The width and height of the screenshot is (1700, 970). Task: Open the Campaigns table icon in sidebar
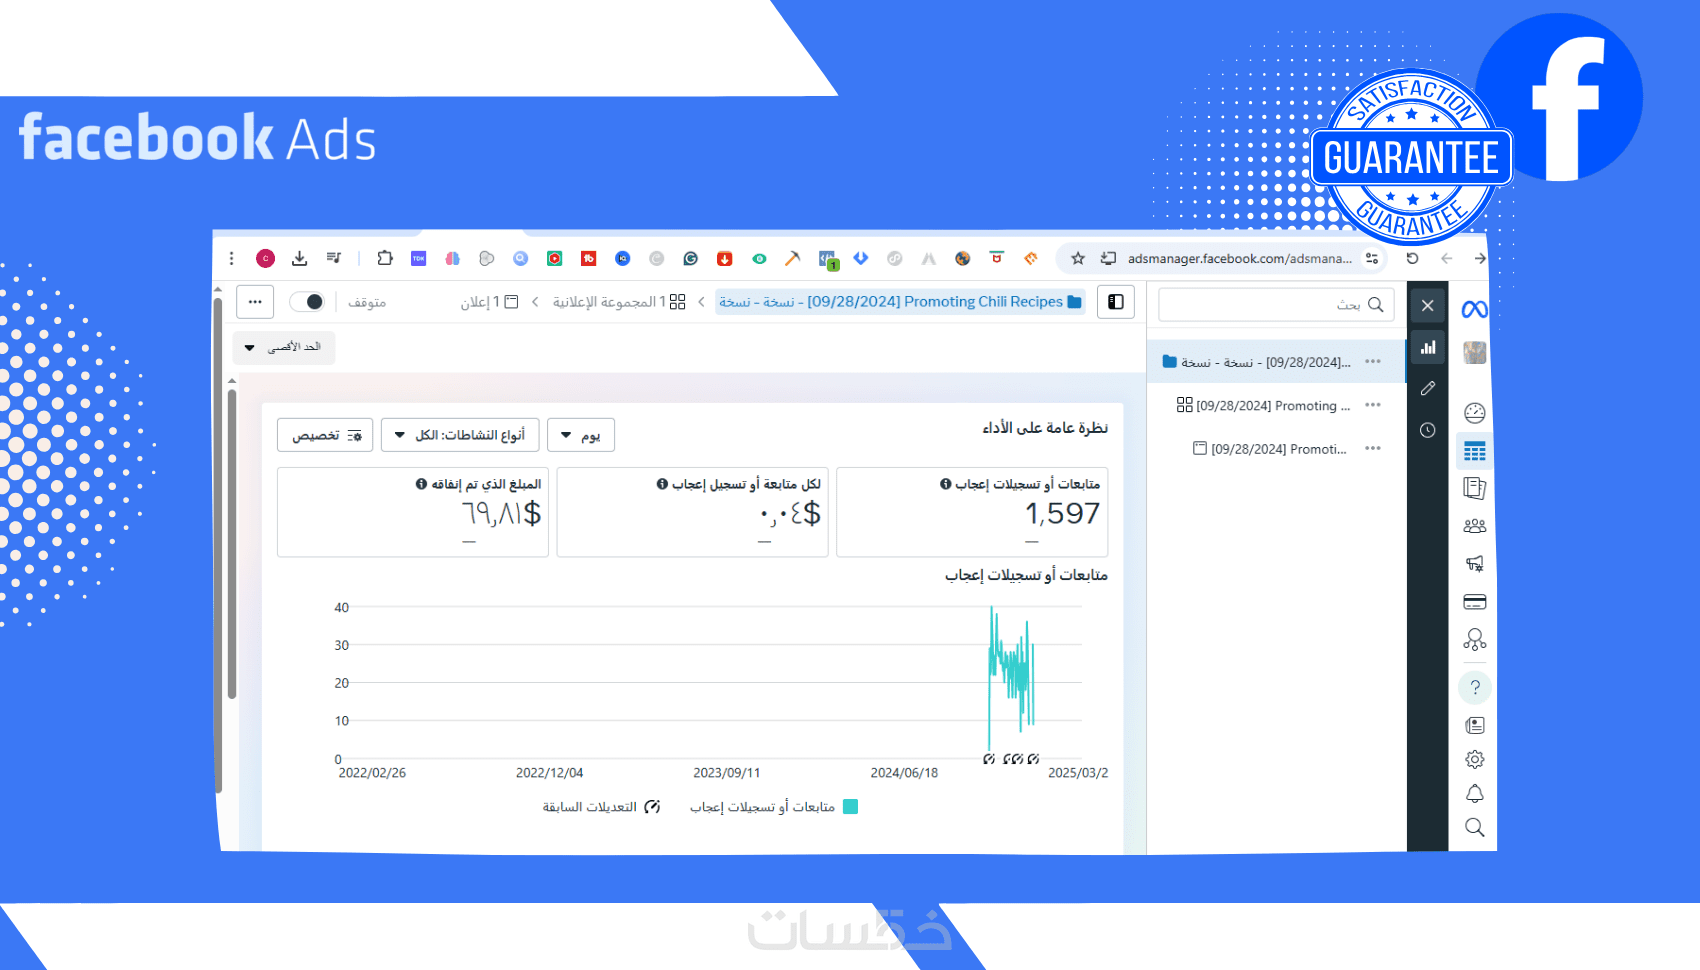[1474, 451]
